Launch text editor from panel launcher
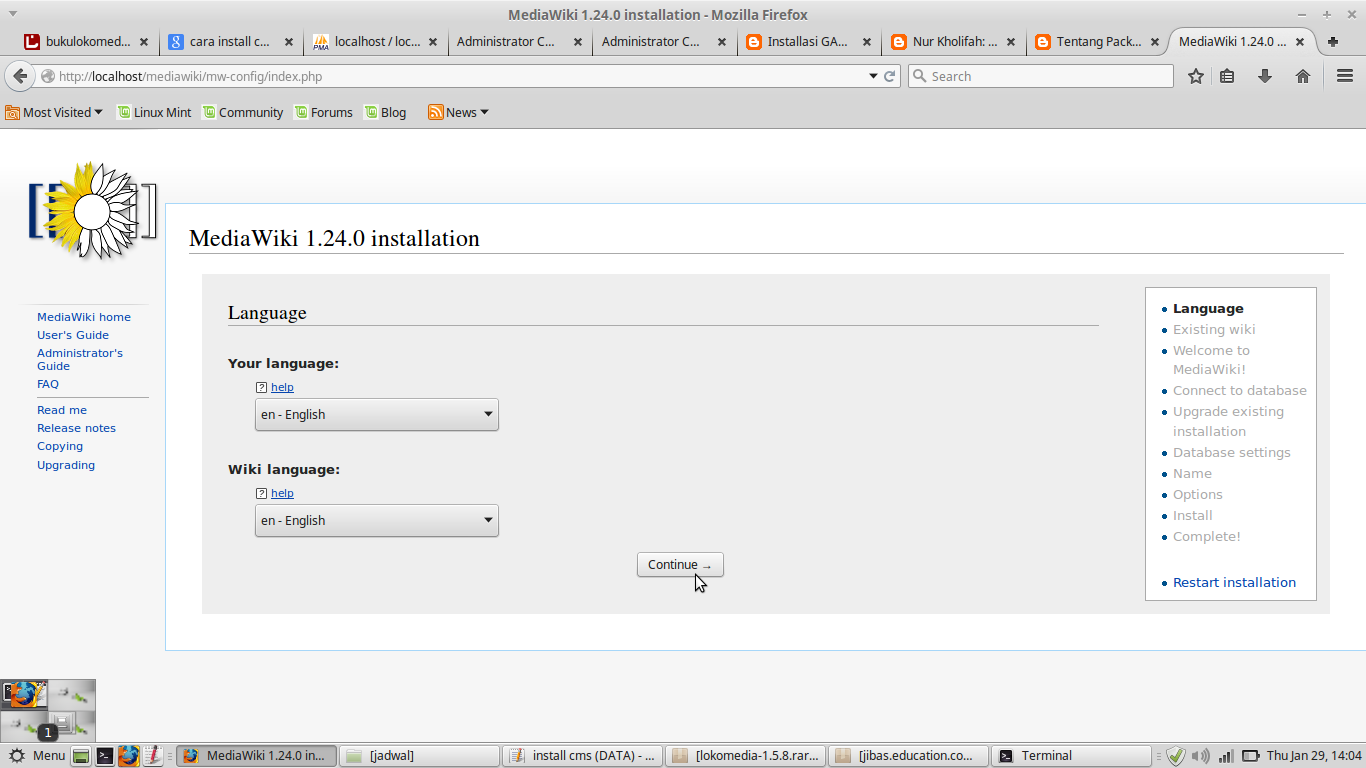Screen dimensions: 1366x768 (152, 756)
